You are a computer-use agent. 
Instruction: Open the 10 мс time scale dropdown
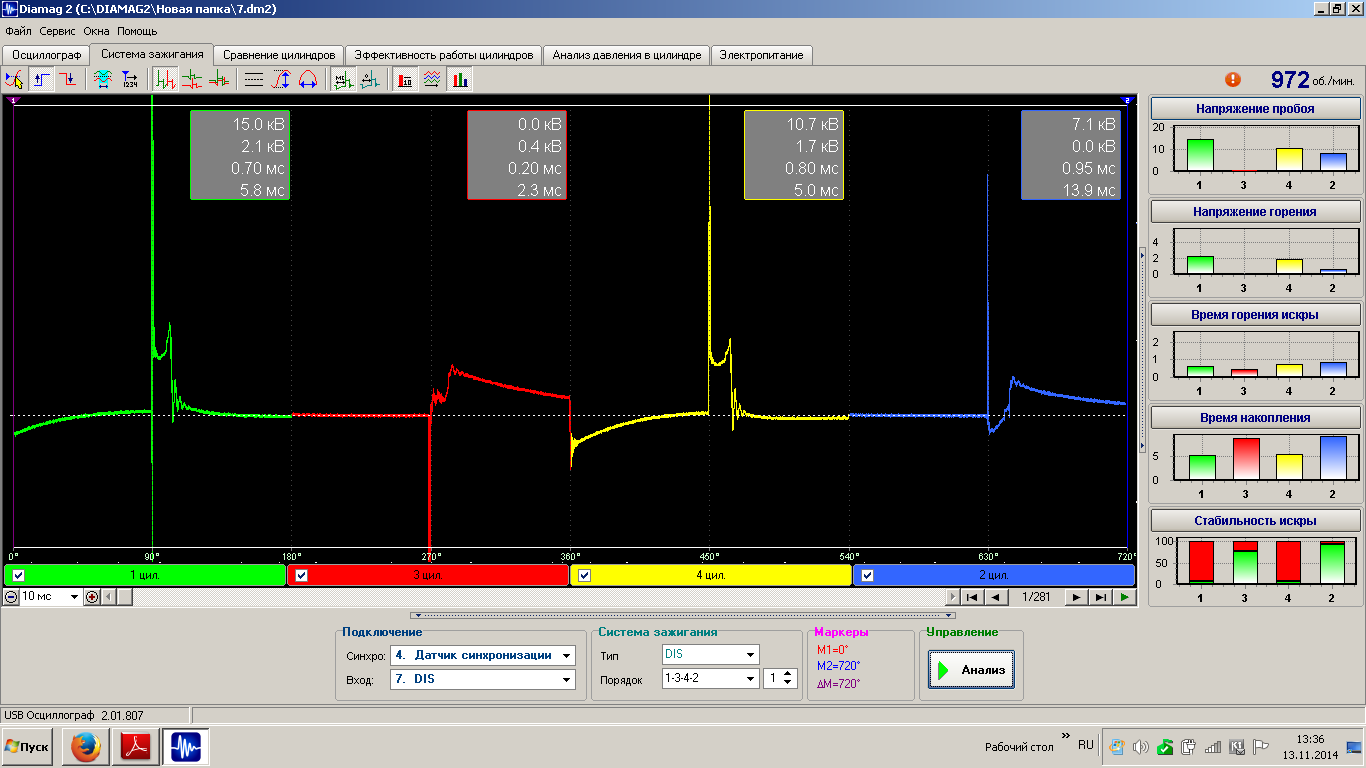73,597
